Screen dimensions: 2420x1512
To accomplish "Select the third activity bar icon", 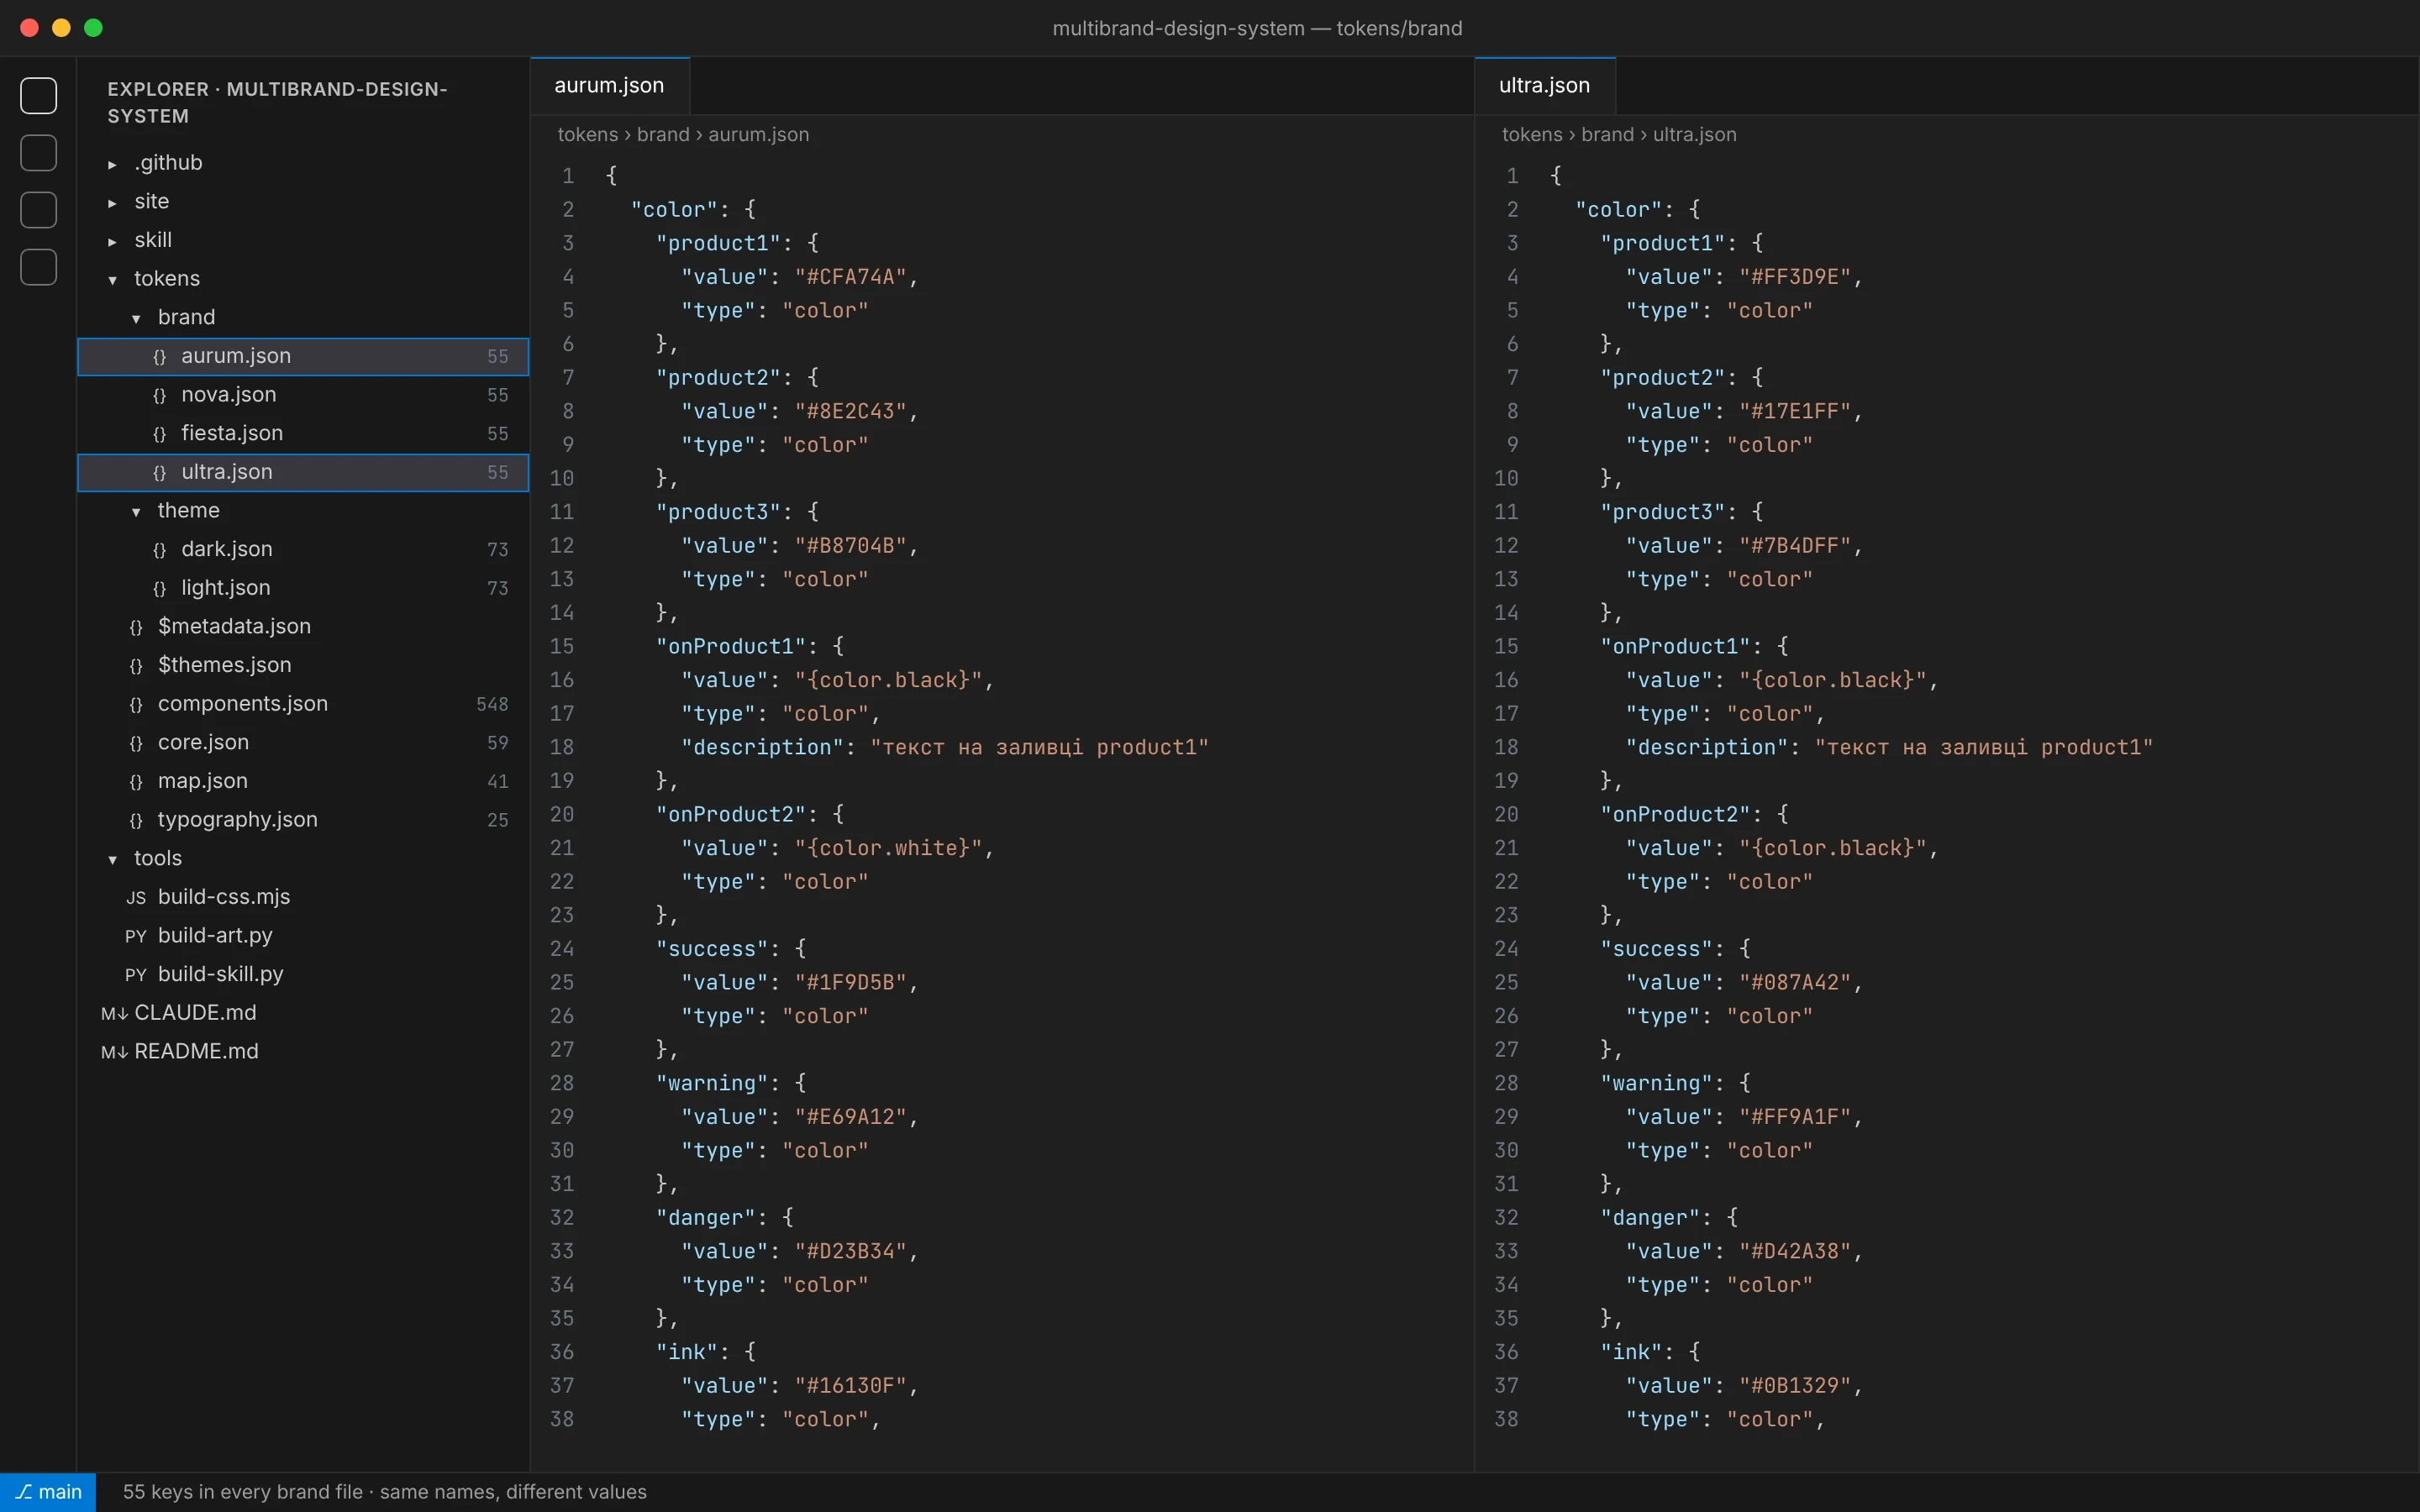I will point(39,210).
